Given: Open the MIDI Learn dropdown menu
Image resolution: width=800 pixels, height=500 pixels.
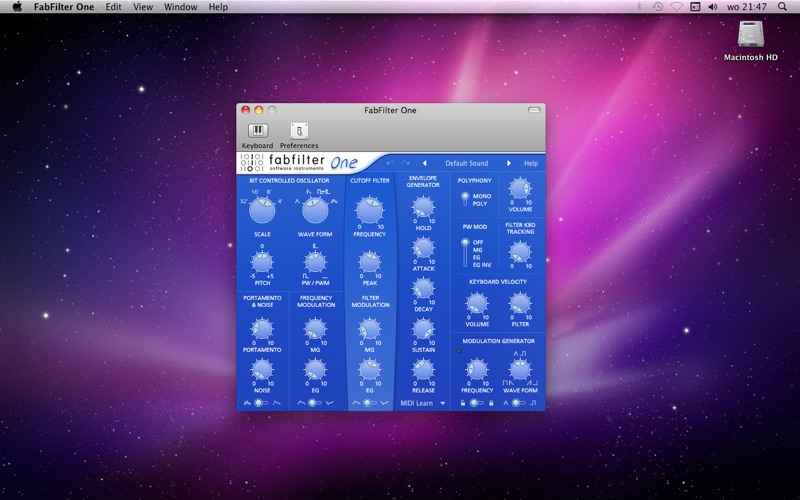Looking at the screenshot, I should pos(422,403).
